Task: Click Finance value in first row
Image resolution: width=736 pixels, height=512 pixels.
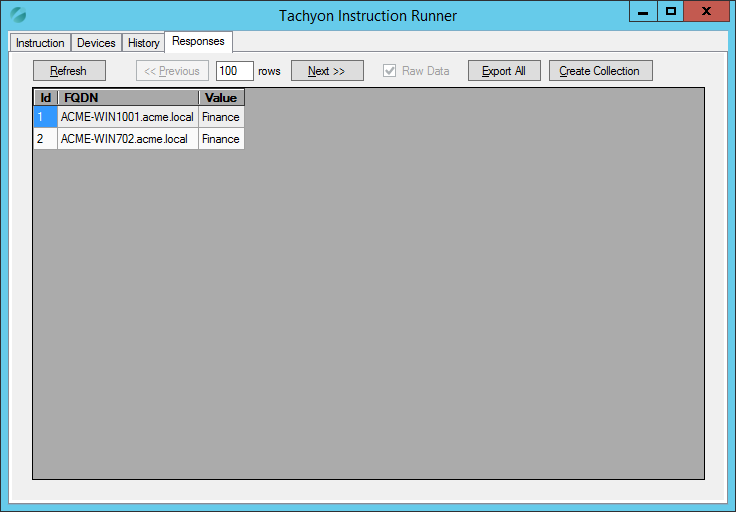Action: tap(221, 117)
